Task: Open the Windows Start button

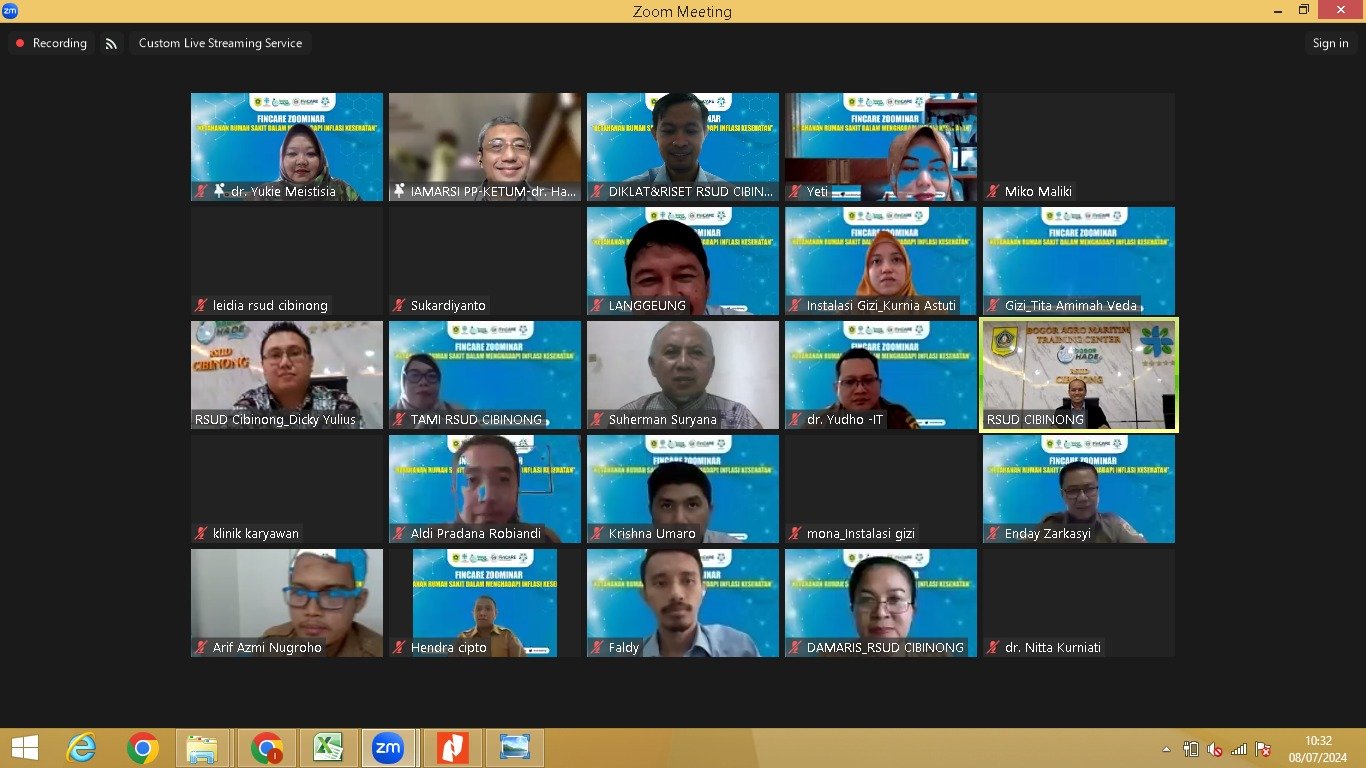Action: coord(24,748)
